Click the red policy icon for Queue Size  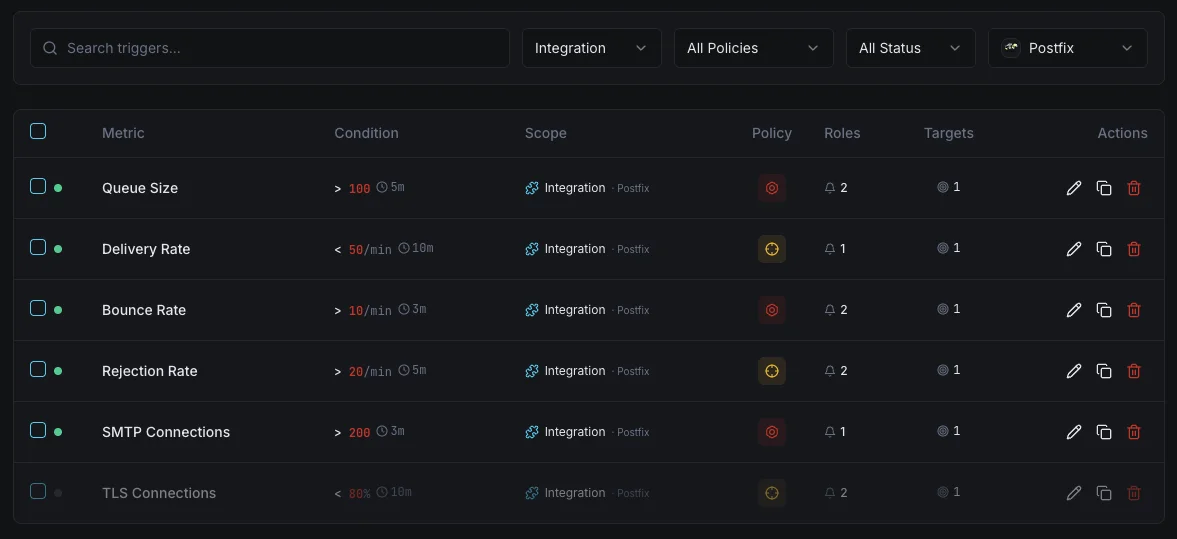click(x=772, y=188)
